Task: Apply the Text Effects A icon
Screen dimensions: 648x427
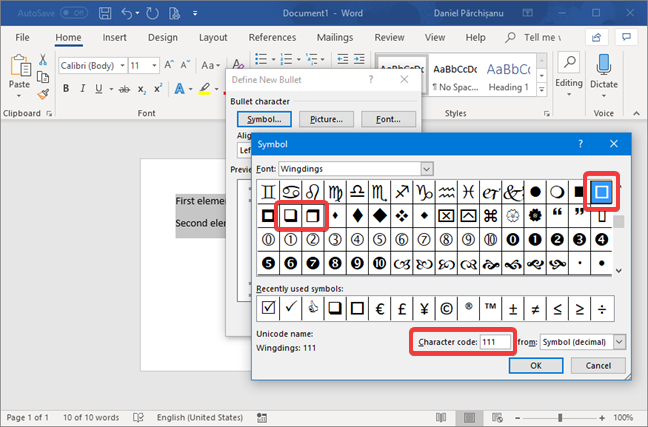Action: pyautogui.click(x=179, y=88)
